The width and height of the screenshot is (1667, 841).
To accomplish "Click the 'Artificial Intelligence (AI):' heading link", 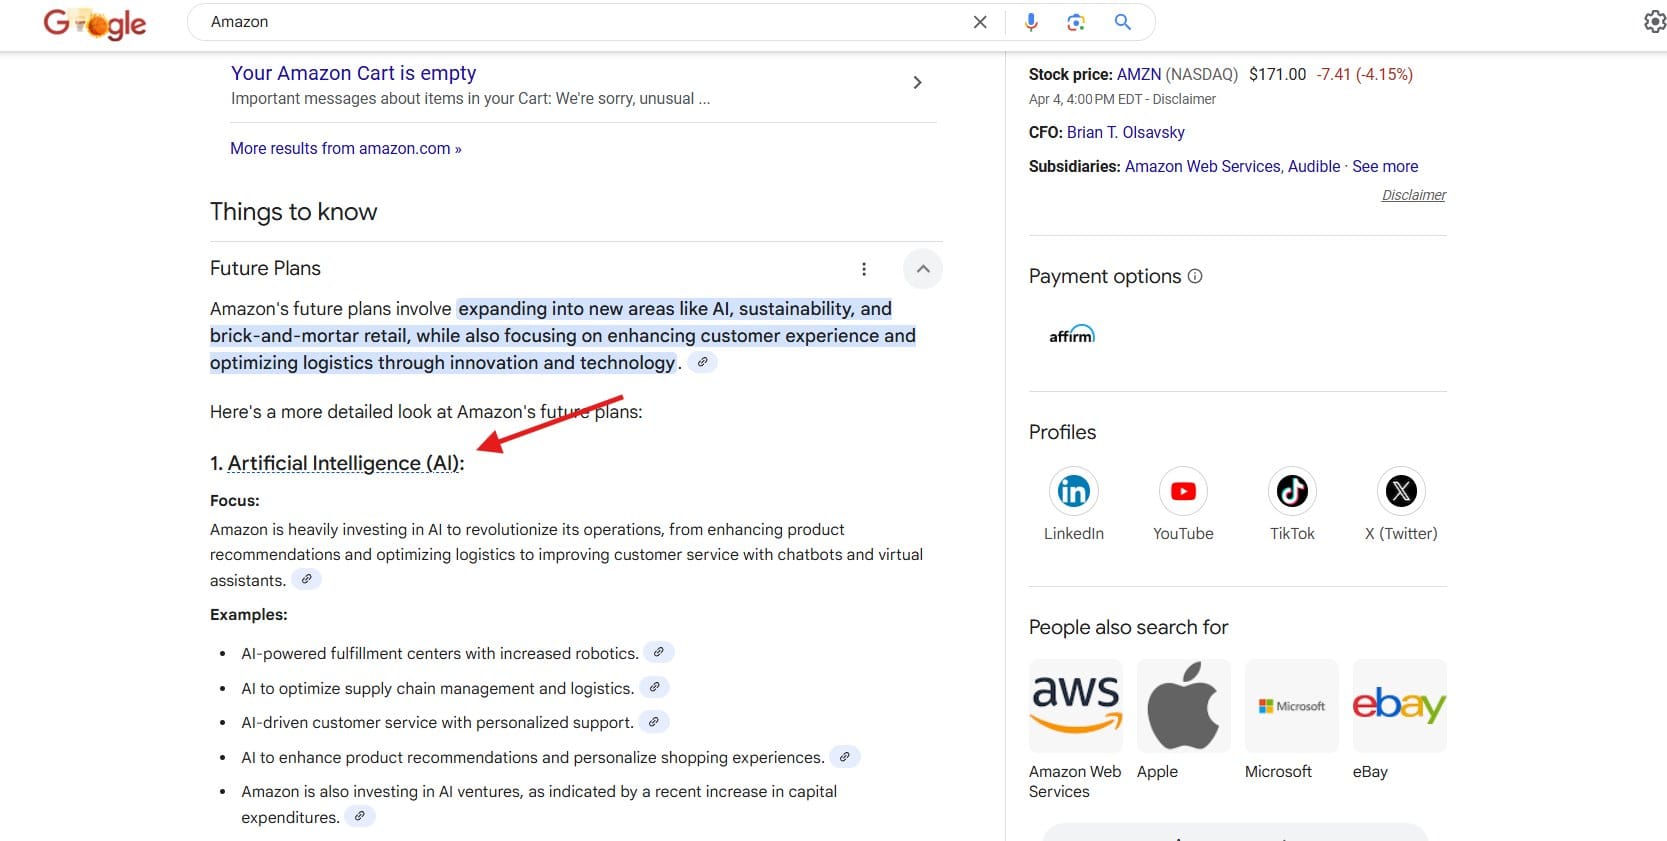I will coord(344,463).
